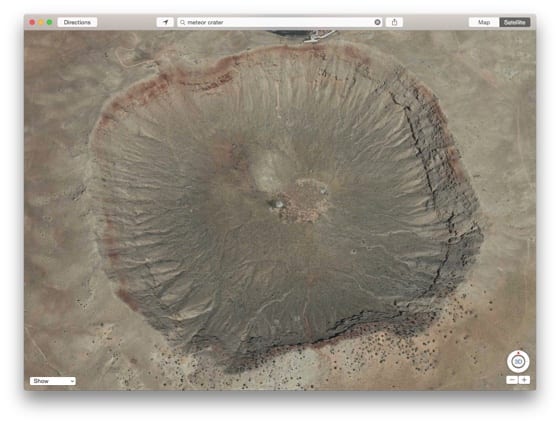Click the search magnifier icon

[182, 22]
